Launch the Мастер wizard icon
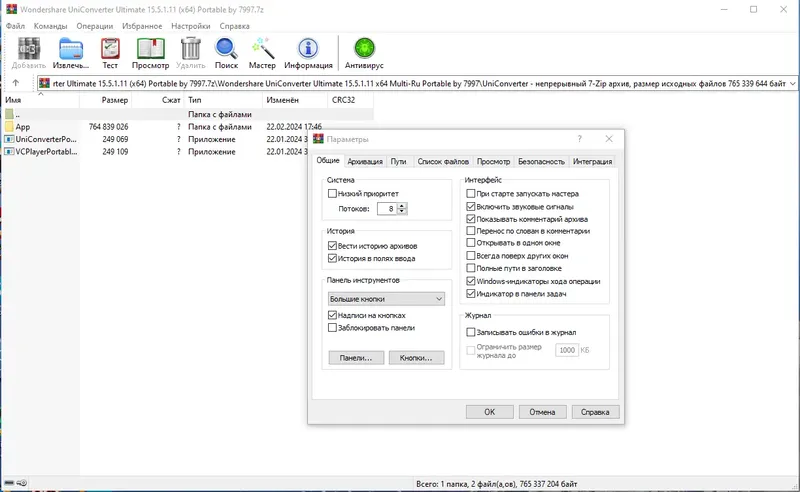The height and width of the screenshot is (492, 800). pos(263,49)
